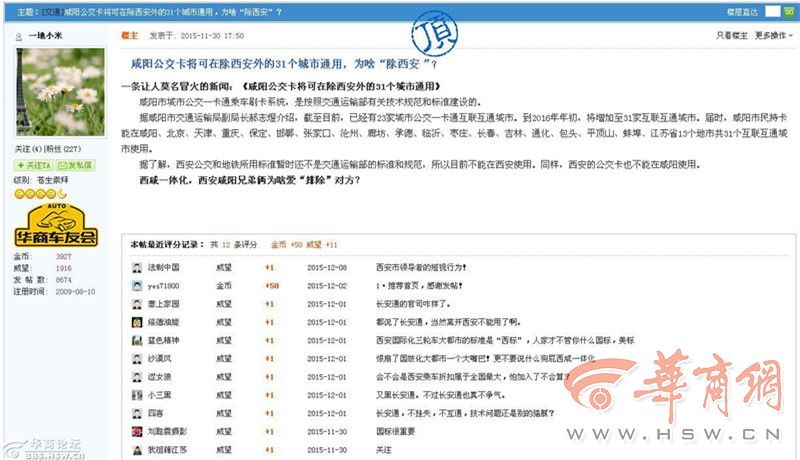Open 一地小米 user profile link
Viewport: 800px width, 460px height.
tap(47, 35)
